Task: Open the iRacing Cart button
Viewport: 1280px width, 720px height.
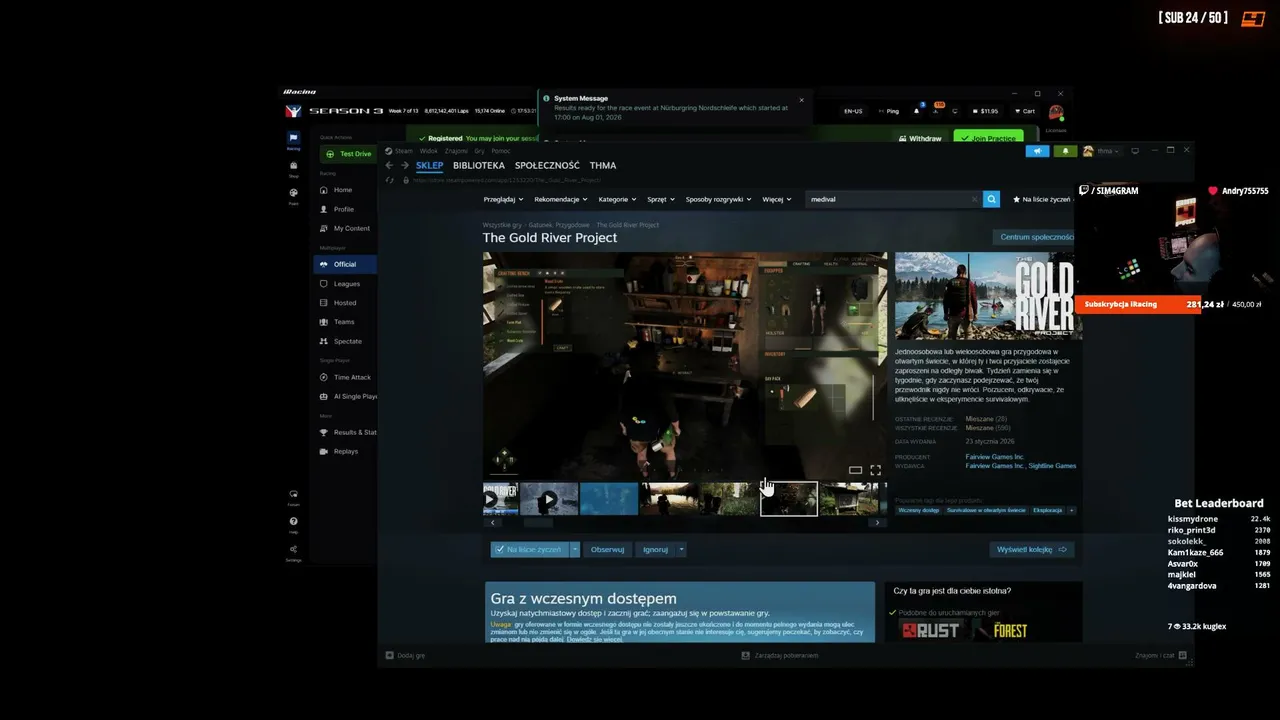Action: pos(1024,111)
